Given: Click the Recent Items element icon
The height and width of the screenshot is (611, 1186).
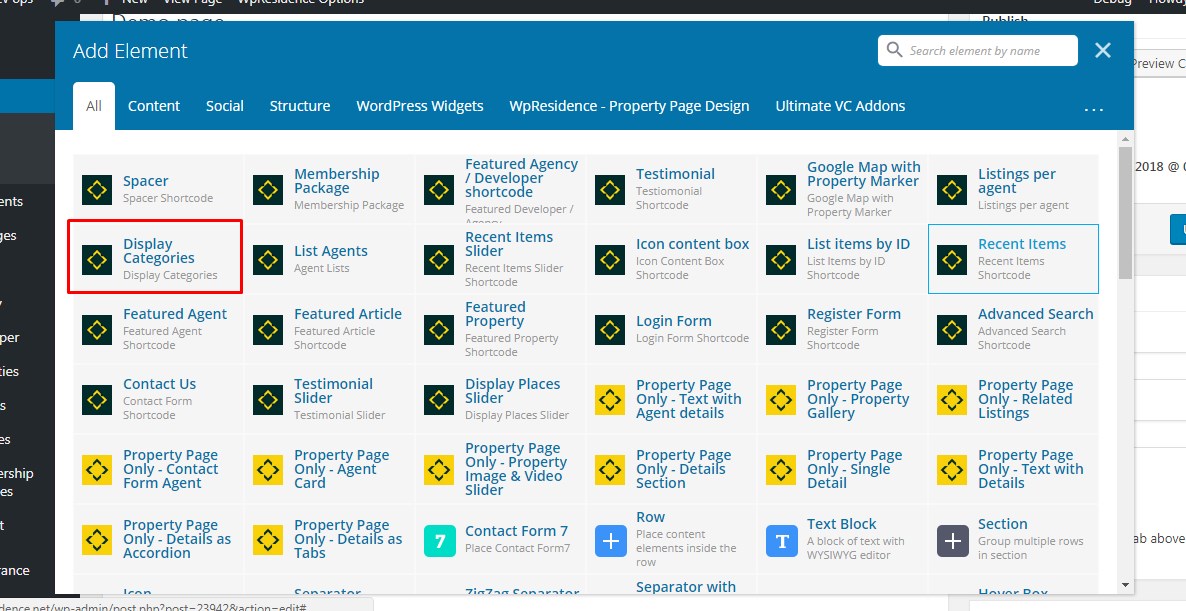Looking at the screenshot, I should (x=952, y=260).
